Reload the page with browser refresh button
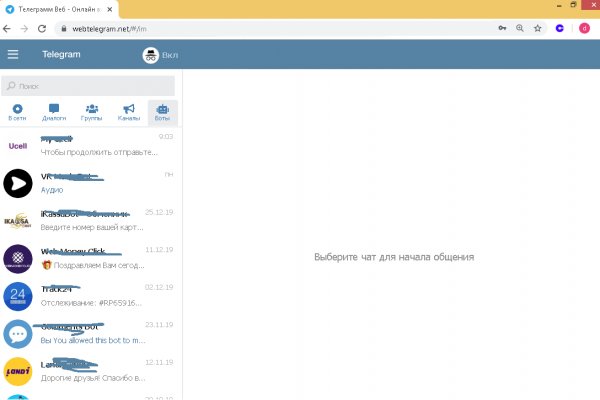The image size is (600, 400). tap(40, 28)
